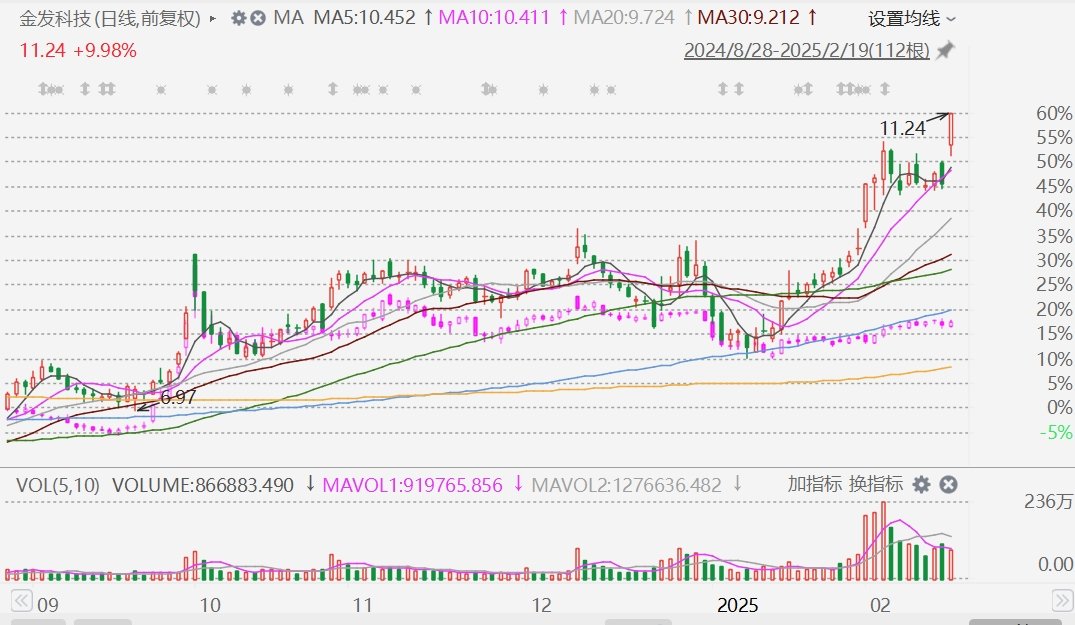Click the 0.00 volume axis label
Image resolution: width=1075 pixels, height=625 pixels.
(1055, 564)
